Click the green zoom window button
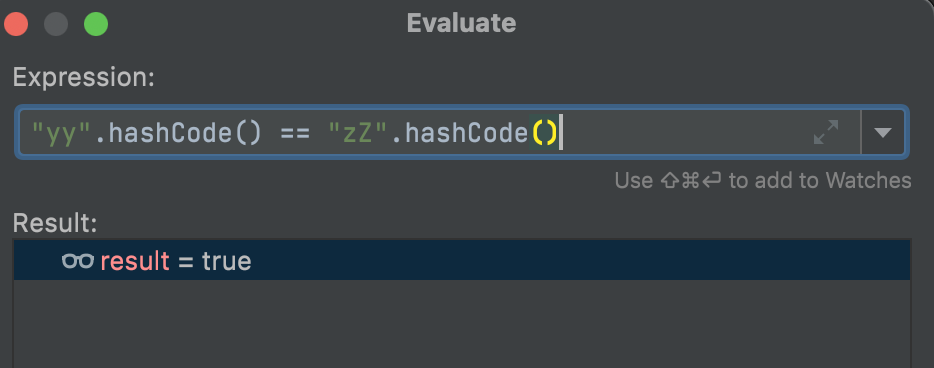934x368 pixels. point(96,24)
